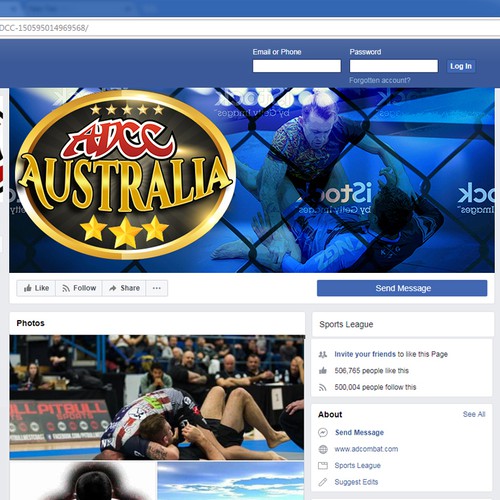Click the Sports League category header

[x=346, y=324]
